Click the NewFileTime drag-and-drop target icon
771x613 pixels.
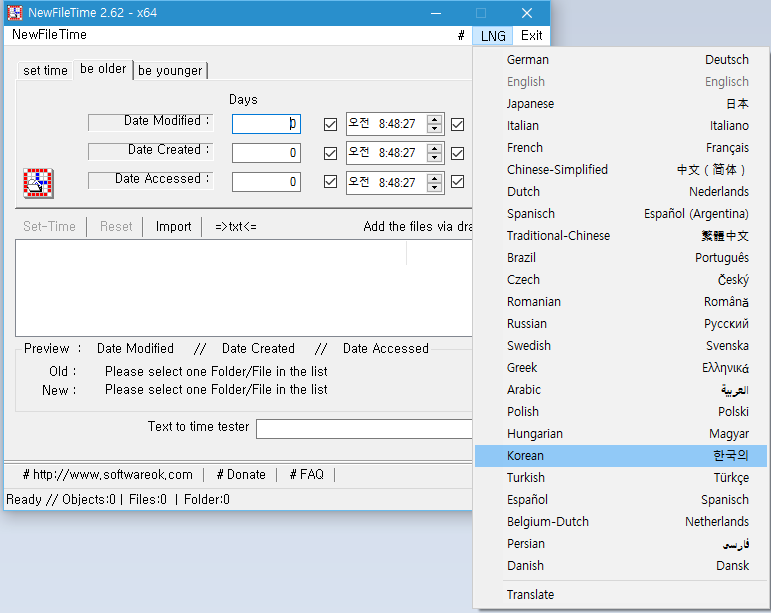coord(38,183)
